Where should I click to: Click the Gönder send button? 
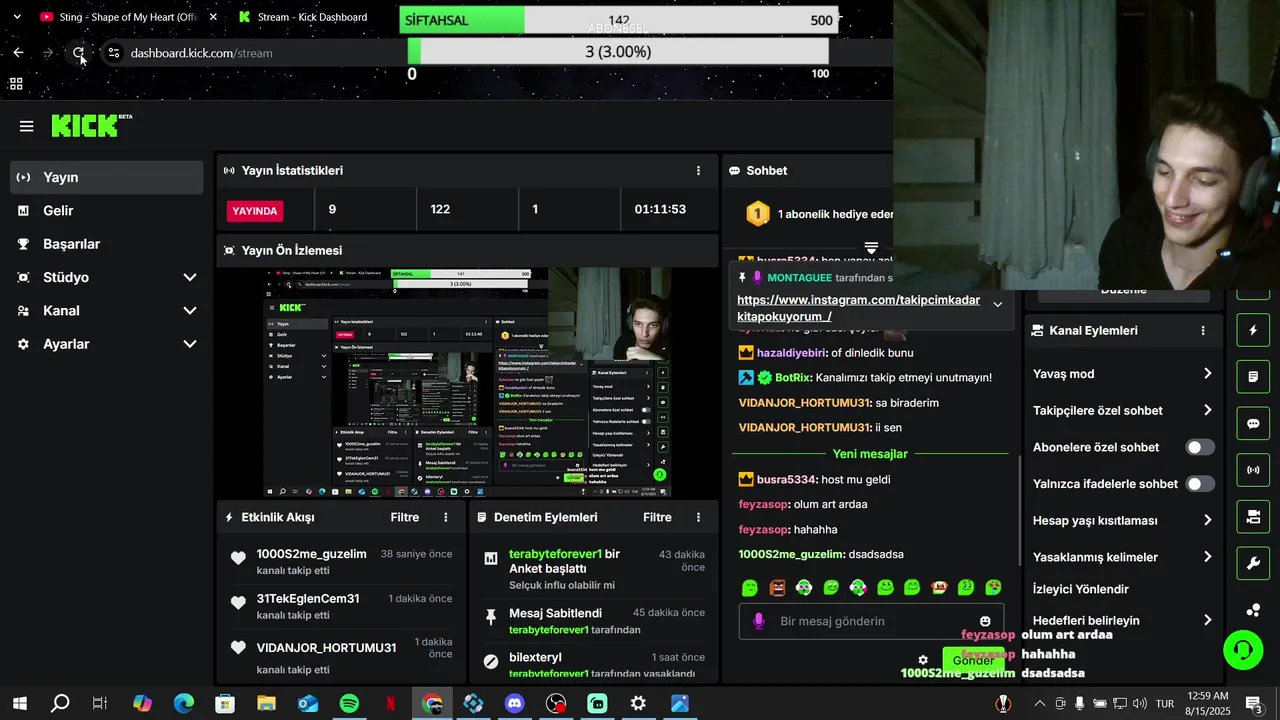tap(973, 661)
